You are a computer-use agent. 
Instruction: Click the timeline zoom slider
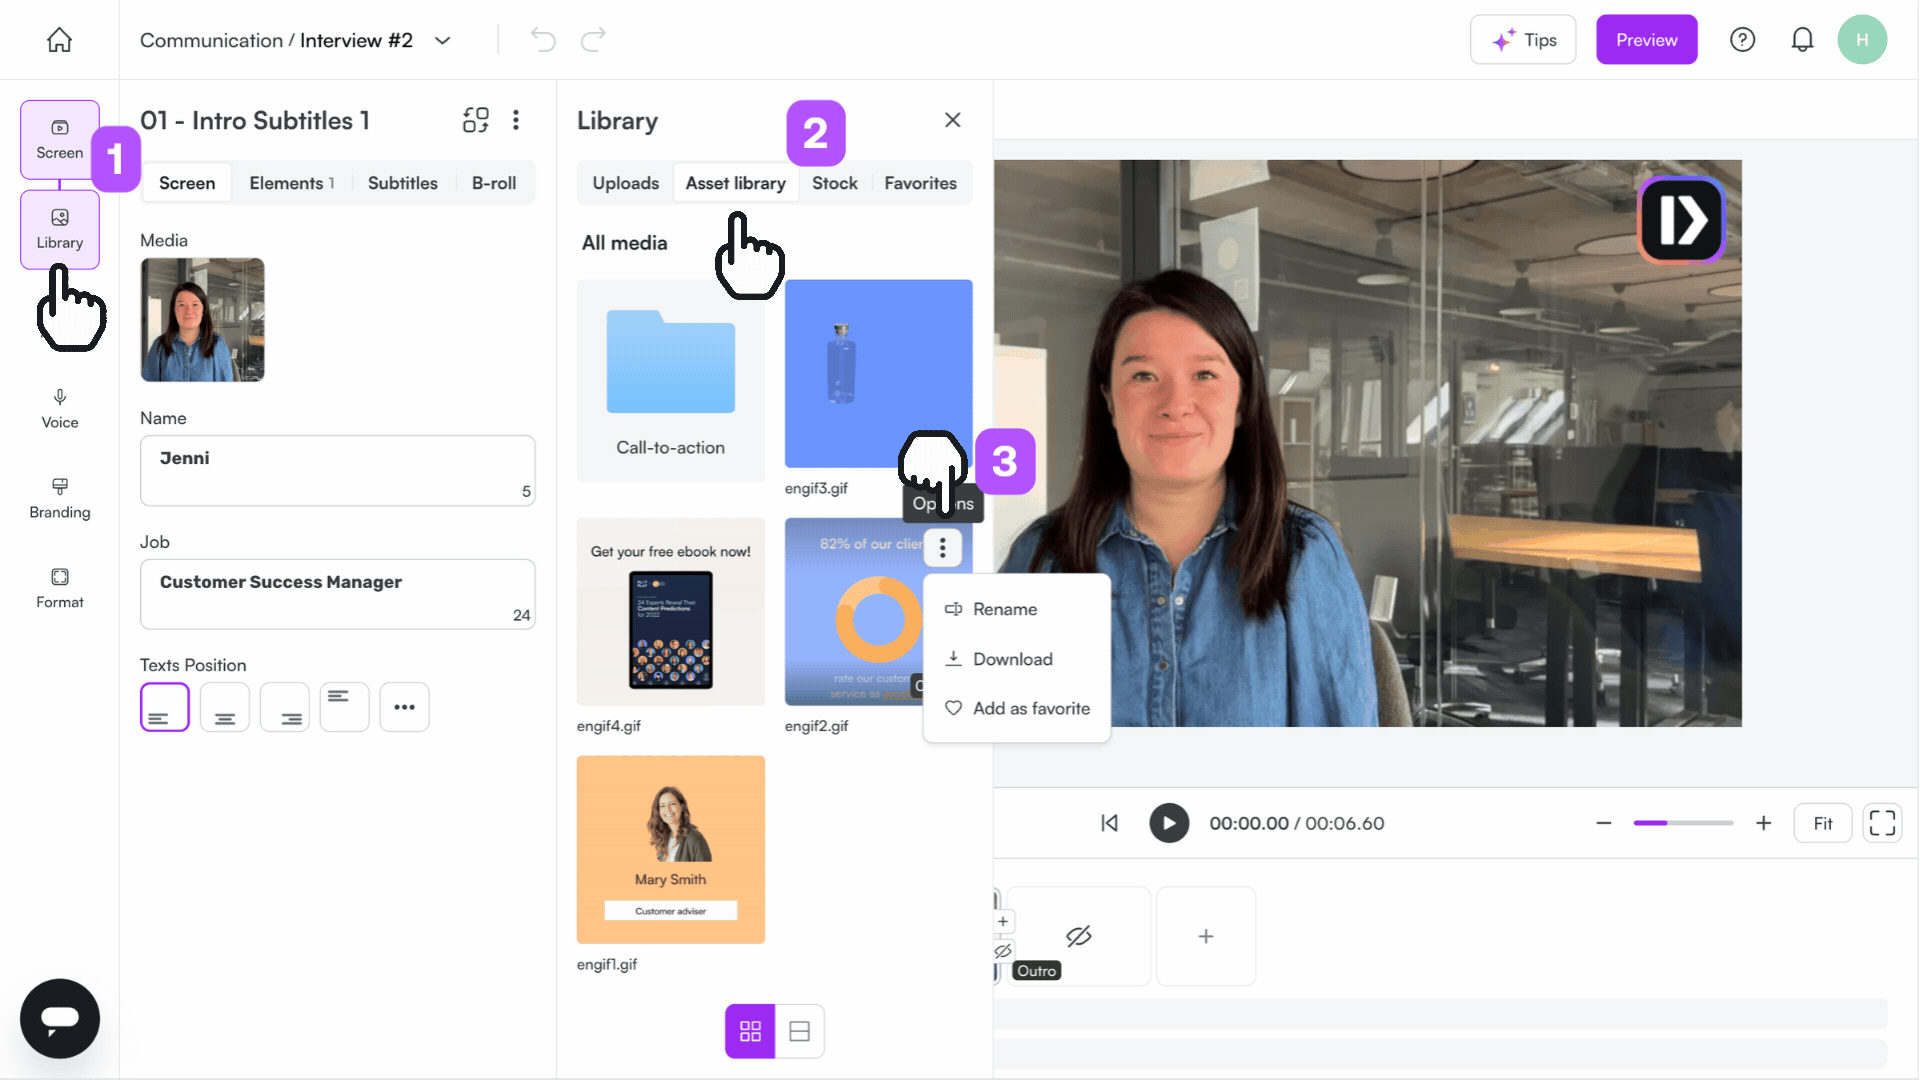(x=1683, y=823)
